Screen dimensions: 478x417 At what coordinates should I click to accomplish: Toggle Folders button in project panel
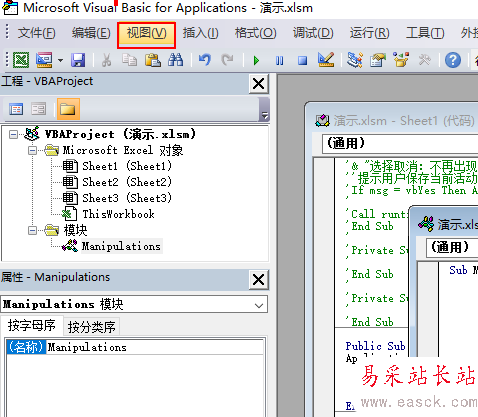coord(68,109)
